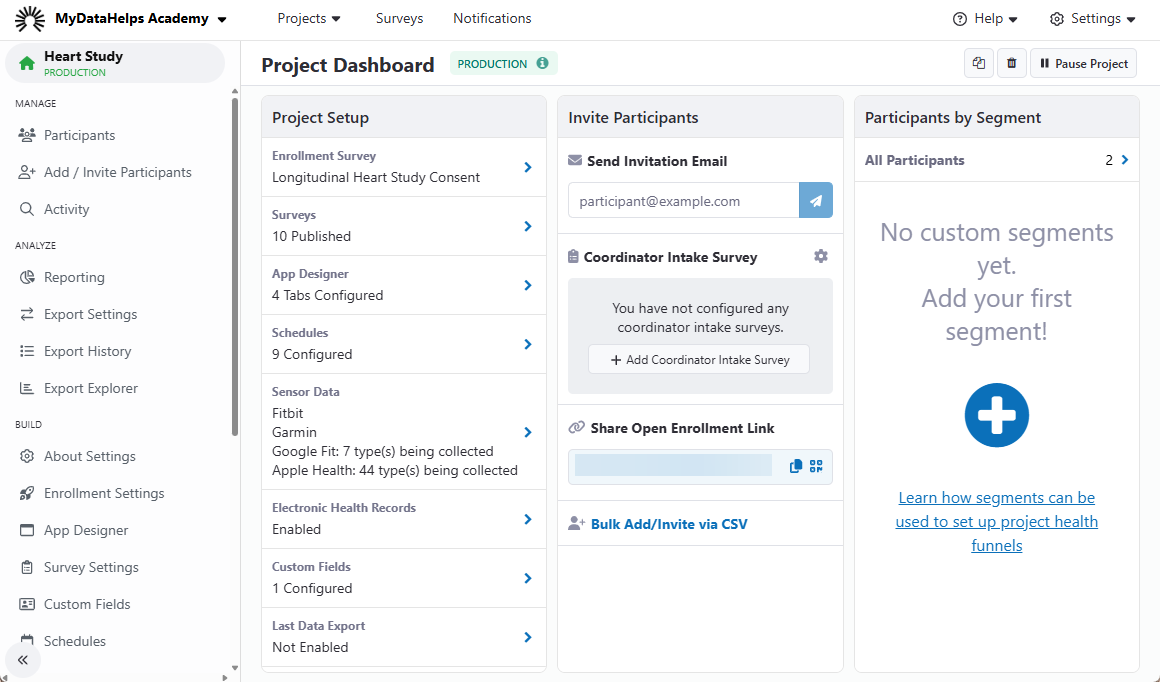1160x682 pixels.
Task: Open Bulk Add/Invite via CSV link
Action: (x=668, y=524)
